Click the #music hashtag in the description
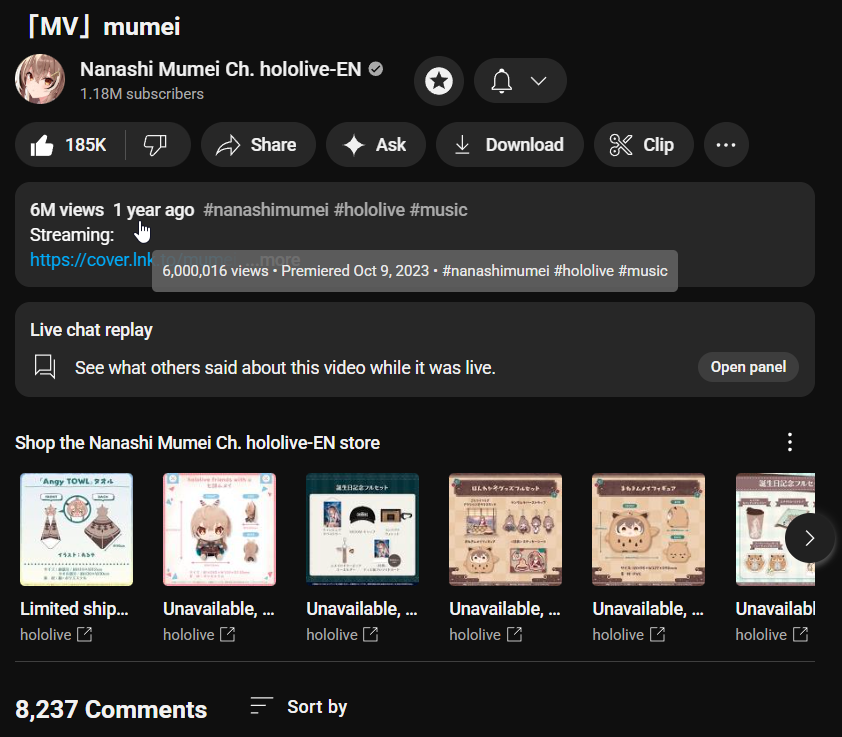The width and height of the screenshot is (842, 737). [x=439, y=209]
